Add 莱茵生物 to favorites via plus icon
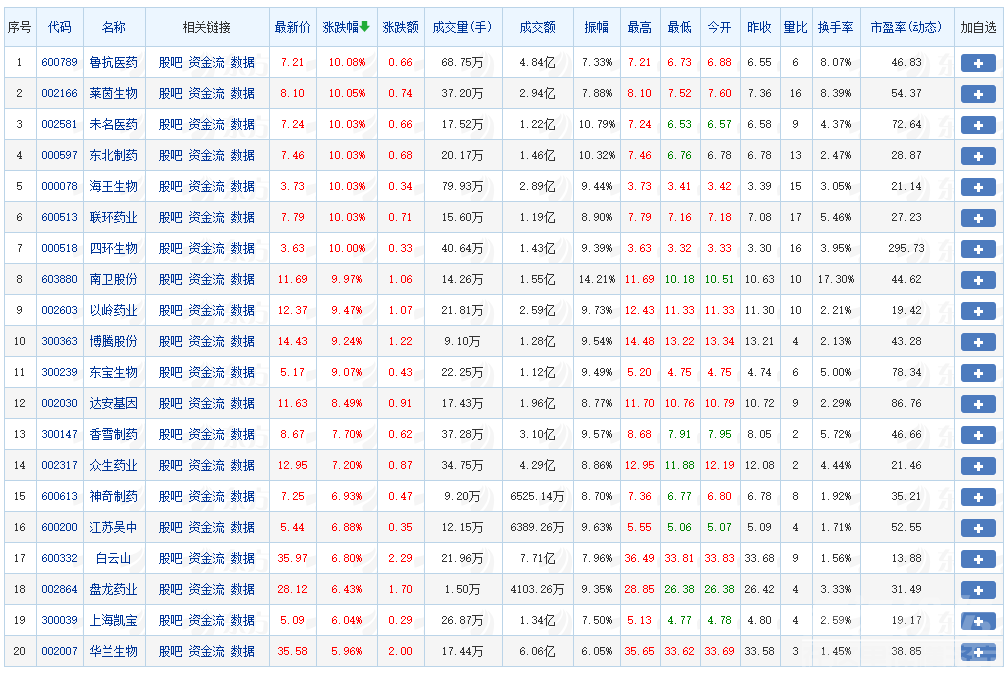Screen dimensions: 1007x679 (x=977, y=94)
